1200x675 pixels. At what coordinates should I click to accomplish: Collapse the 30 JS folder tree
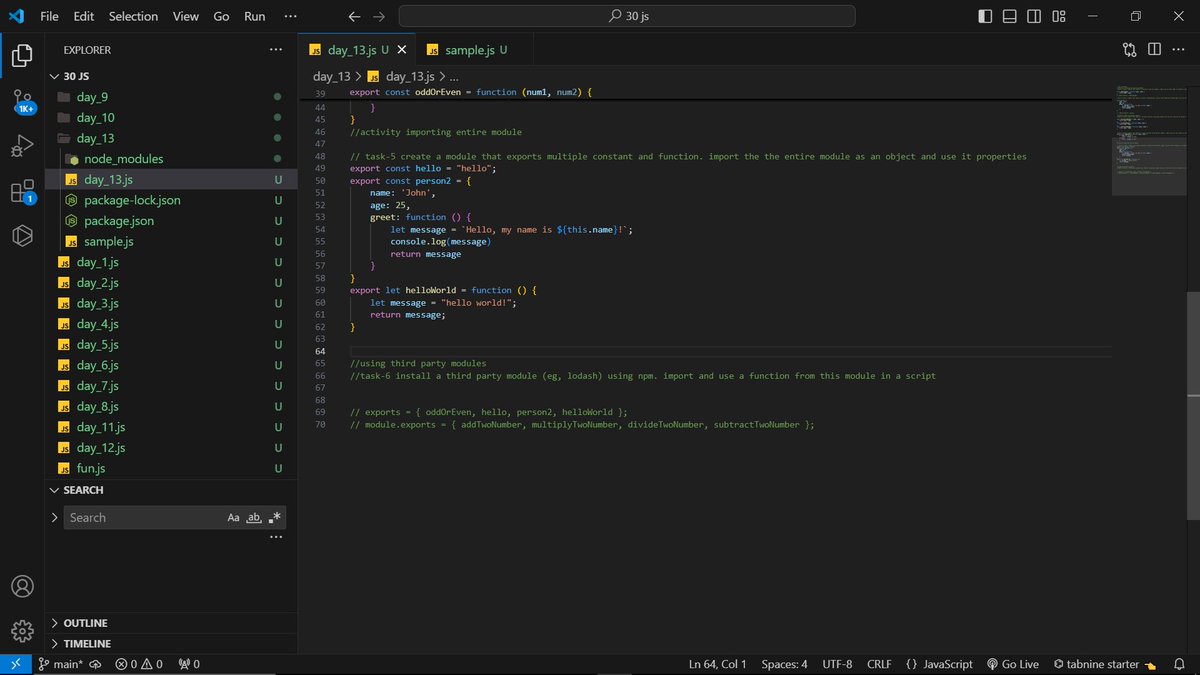(x=55, y=75)
